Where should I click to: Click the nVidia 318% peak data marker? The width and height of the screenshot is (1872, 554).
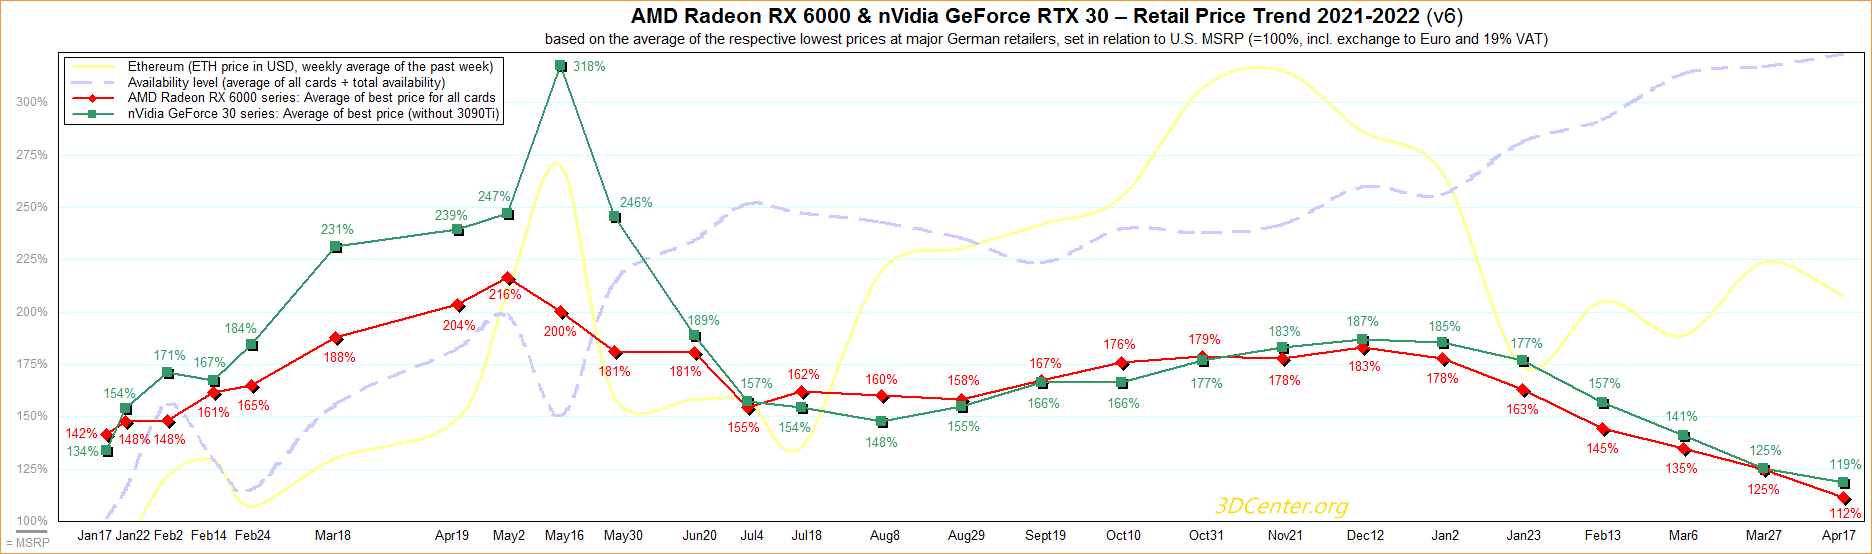click(561, 66)
